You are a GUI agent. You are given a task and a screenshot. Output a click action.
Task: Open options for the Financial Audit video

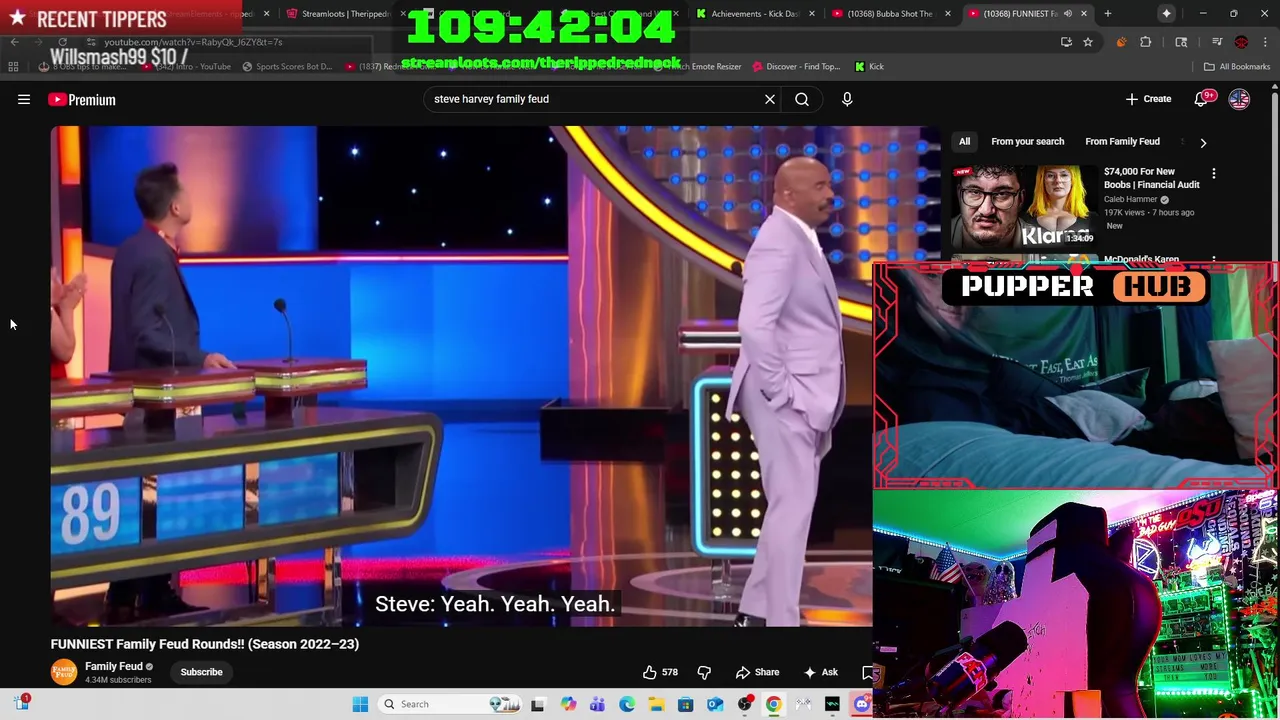click(x=1214, y=174)
